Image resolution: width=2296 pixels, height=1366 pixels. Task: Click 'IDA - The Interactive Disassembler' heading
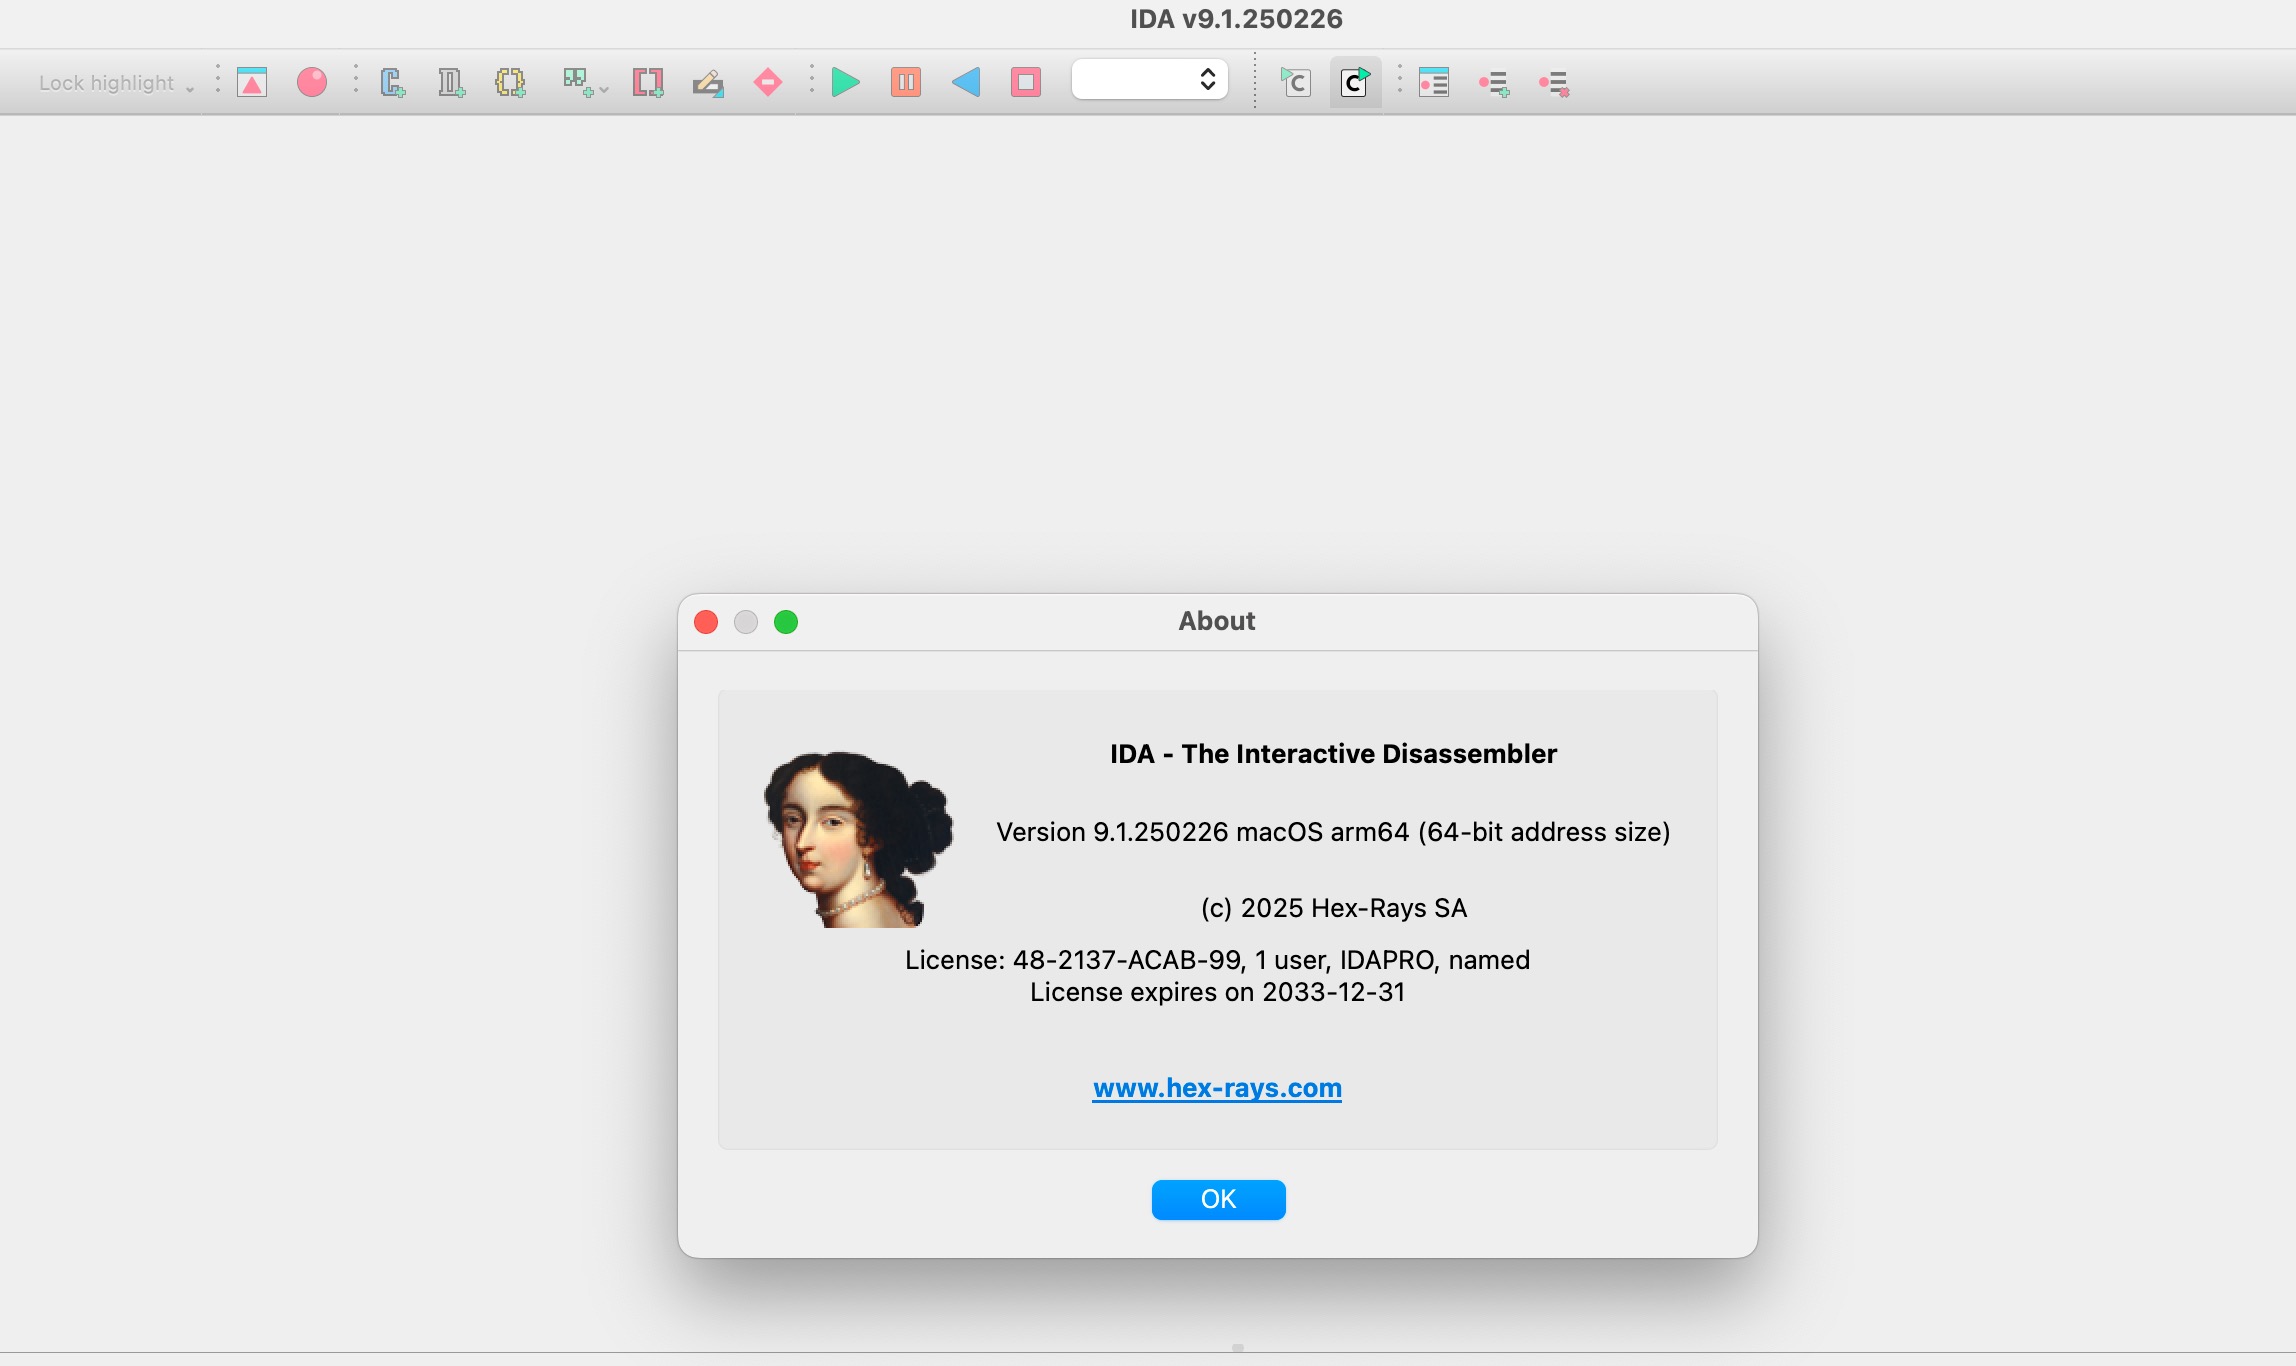[1333, 754]
